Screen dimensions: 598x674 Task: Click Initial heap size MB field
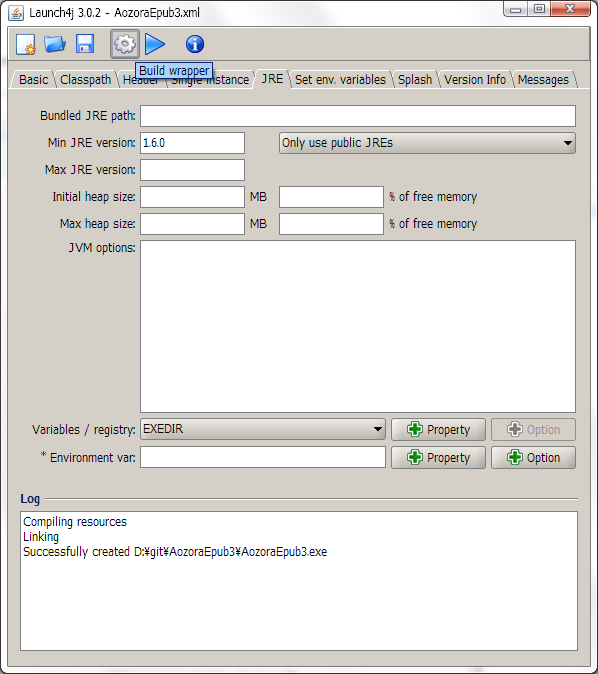(x=192, y=197)
